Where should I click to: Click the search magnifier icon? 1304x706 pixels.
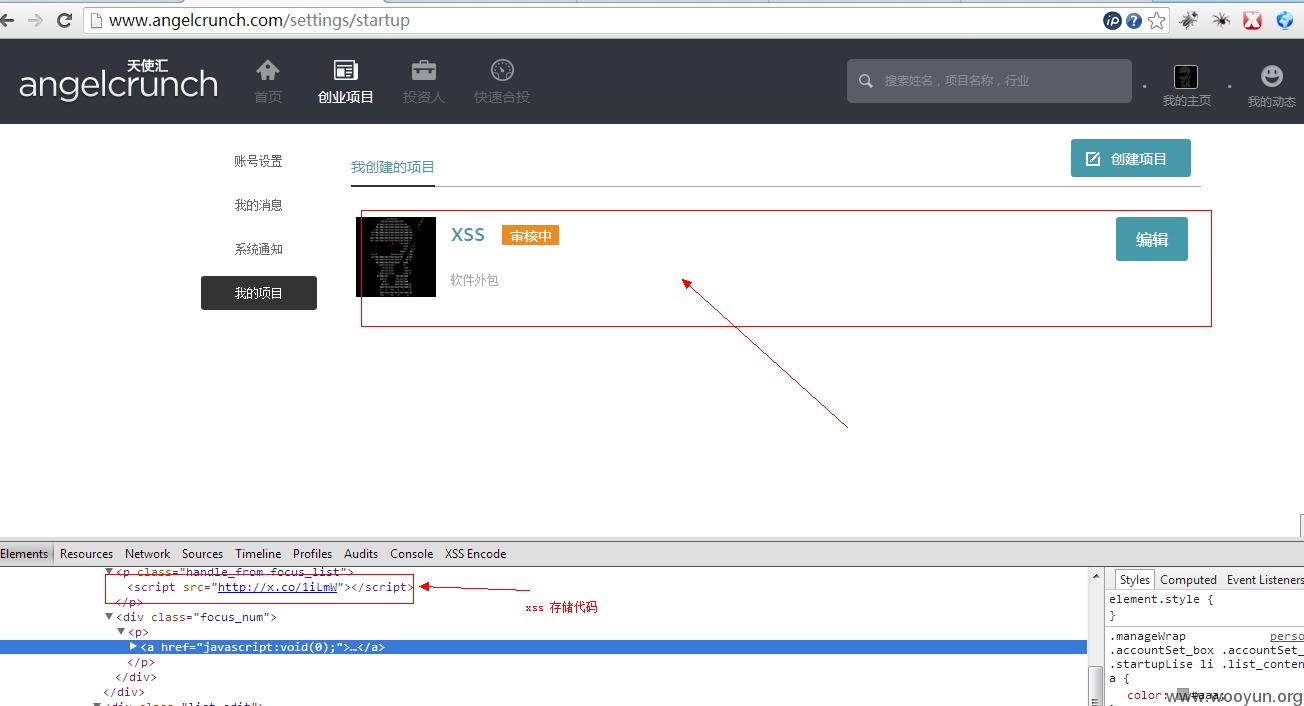click(867, 81)
